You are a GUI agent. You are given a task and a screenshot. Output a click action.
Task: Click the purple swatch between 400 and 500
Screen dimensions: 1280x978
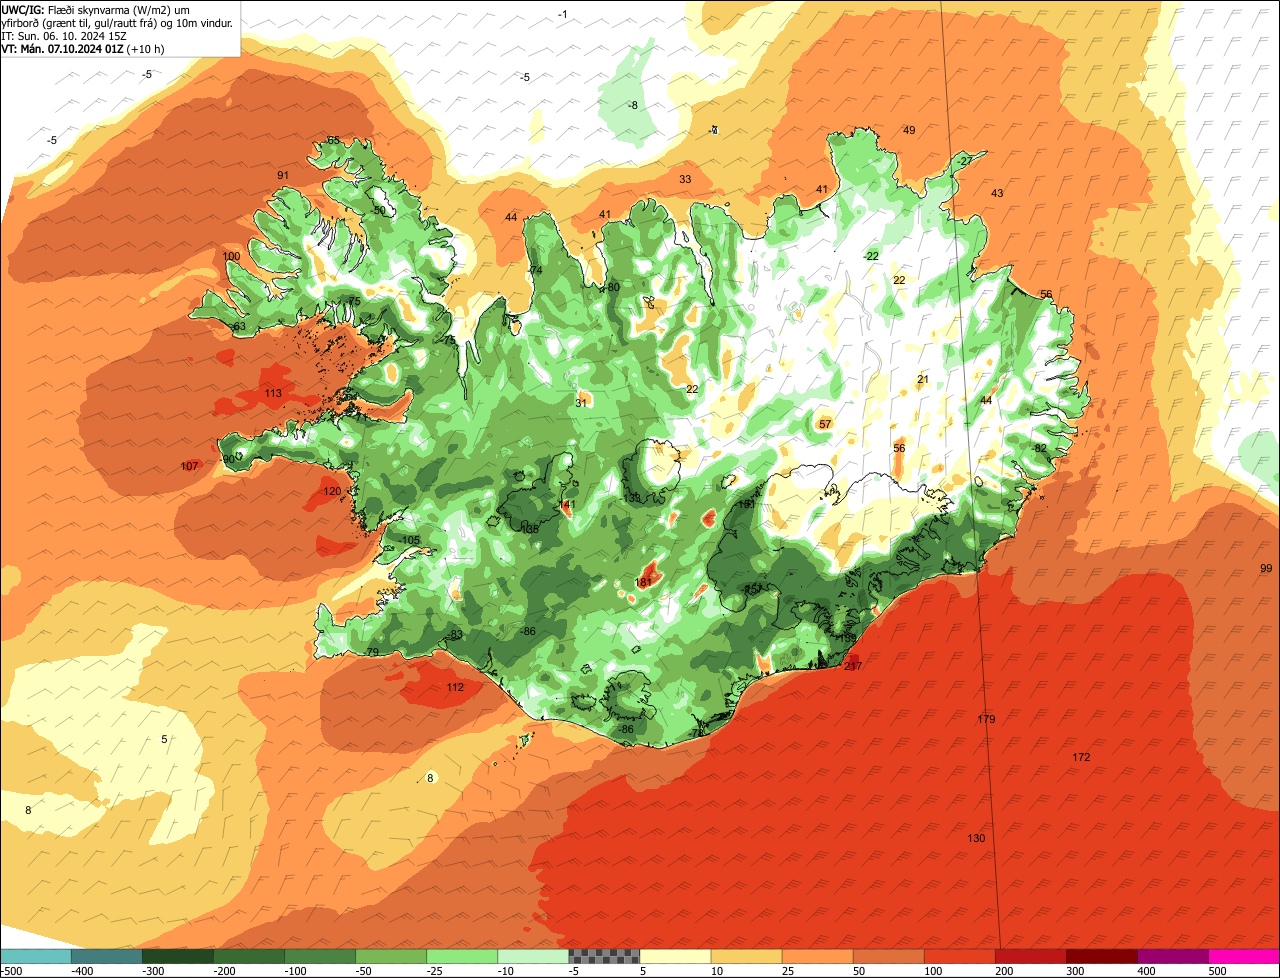tap(1173, 957)
